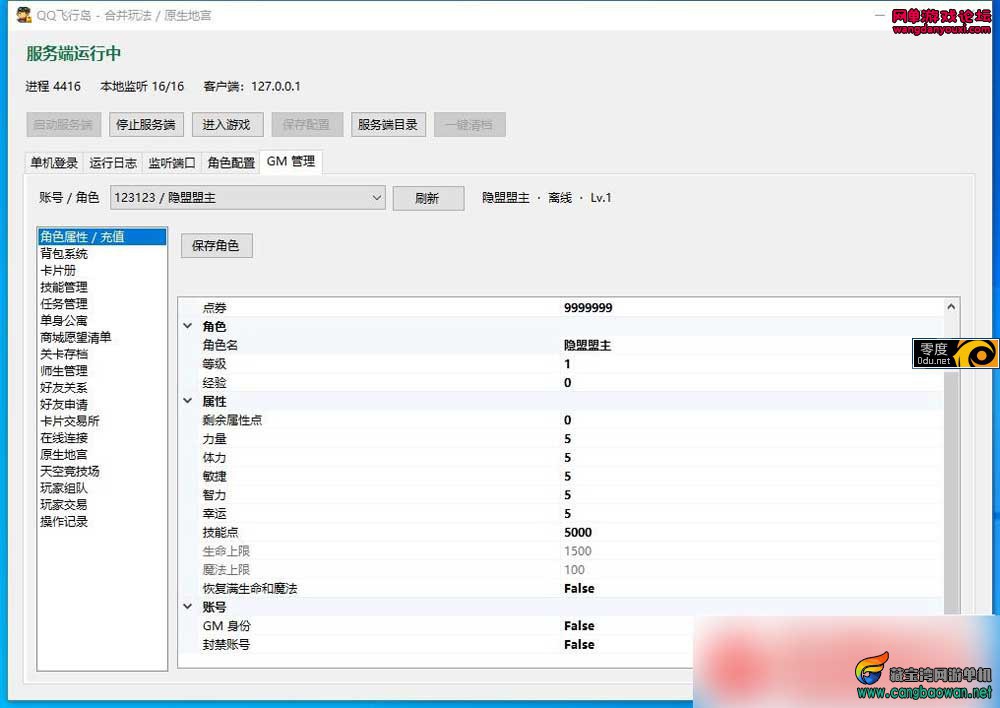The height and width of the screenshot is (708, 1000).
Task: Click the 停止服务端 button
Action: (x=146, y=124)
